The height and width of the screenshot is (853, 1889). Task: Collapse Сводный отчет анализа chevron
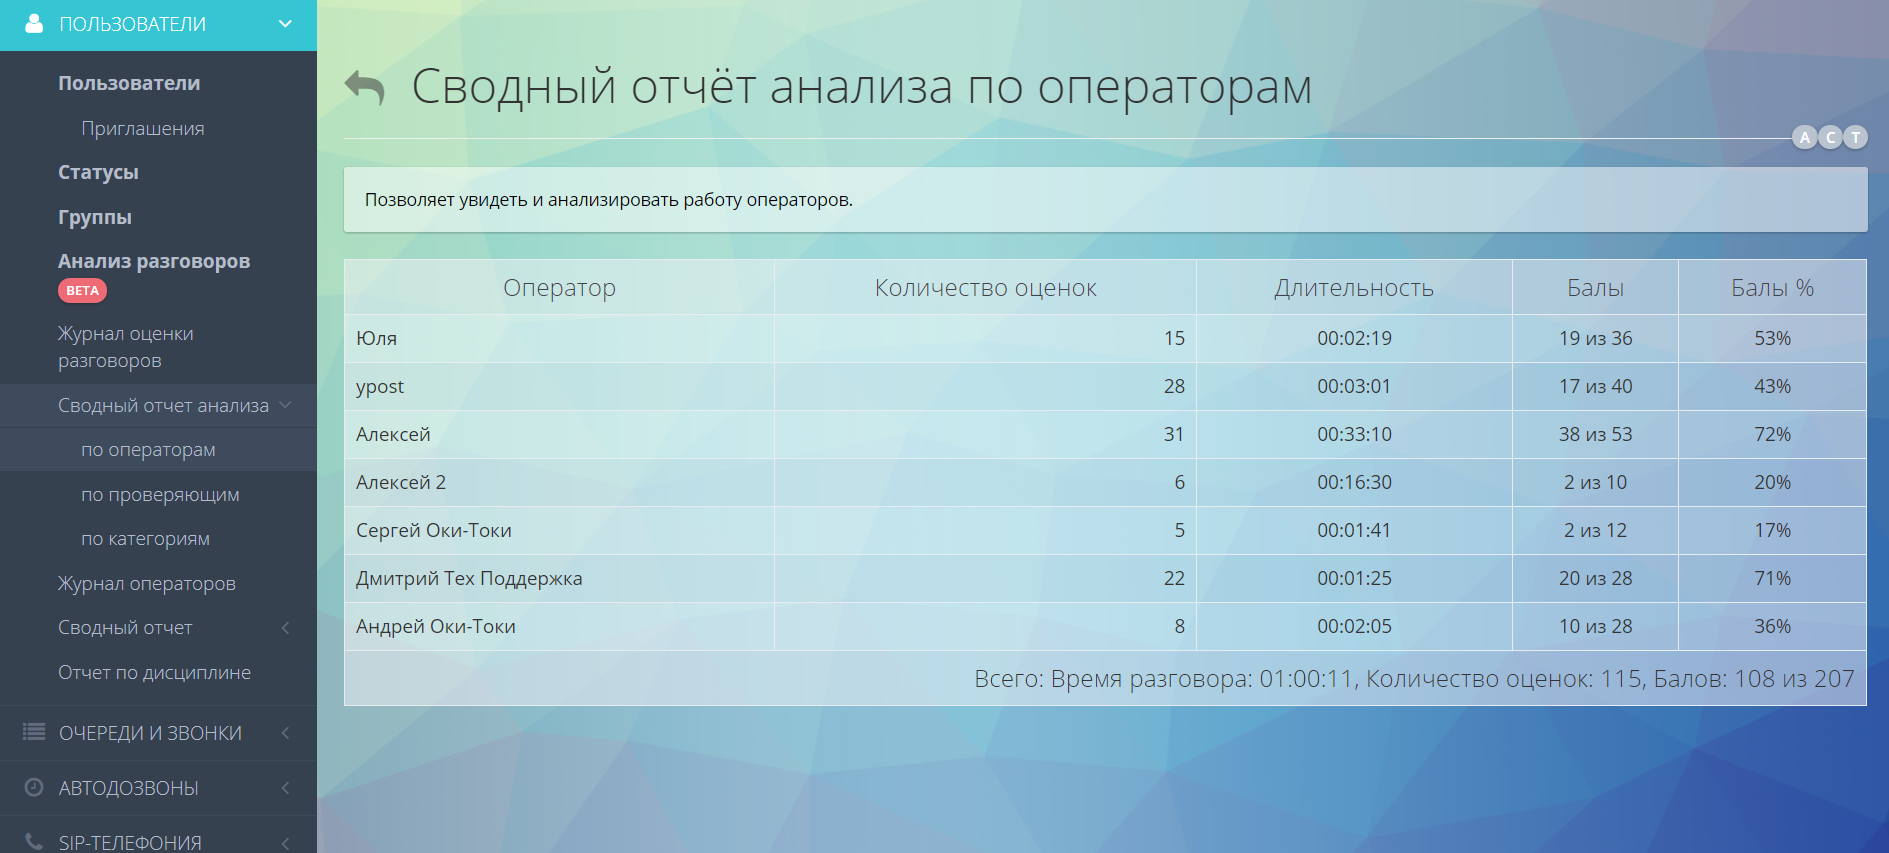click(285, 405)
